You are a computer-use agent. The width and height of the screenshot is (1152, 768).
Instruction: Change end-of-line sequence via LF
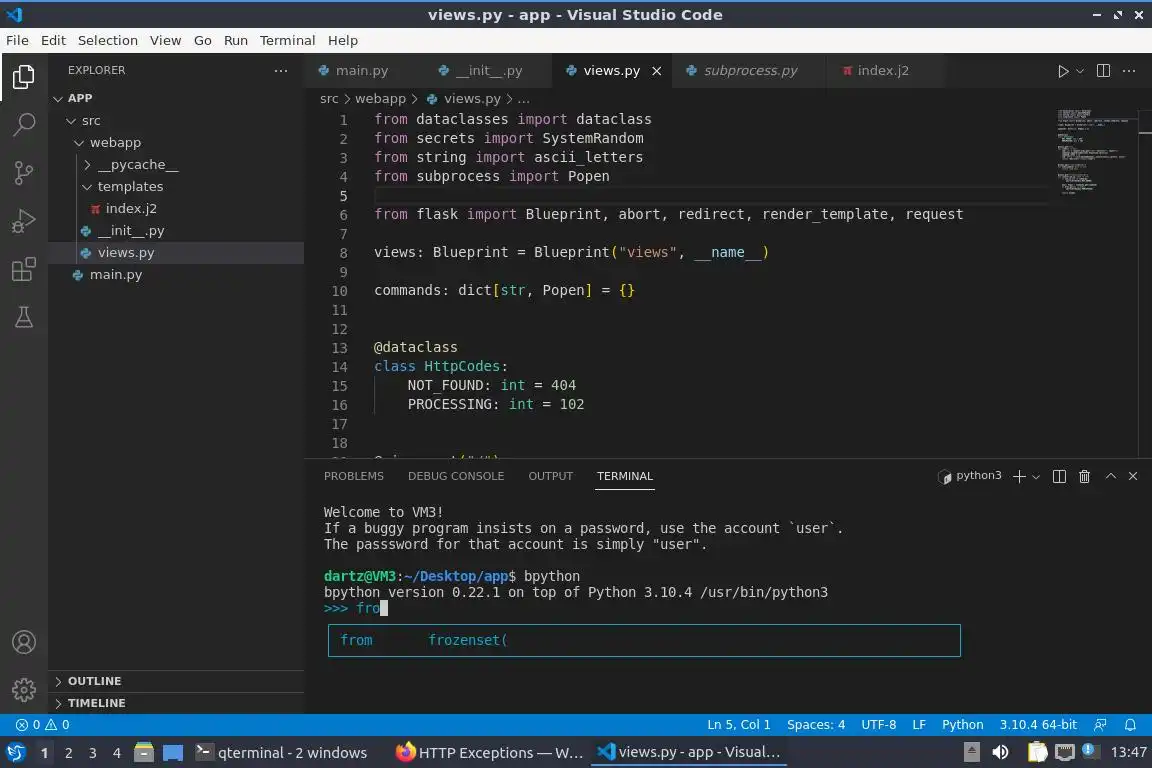tap(918, 725)
